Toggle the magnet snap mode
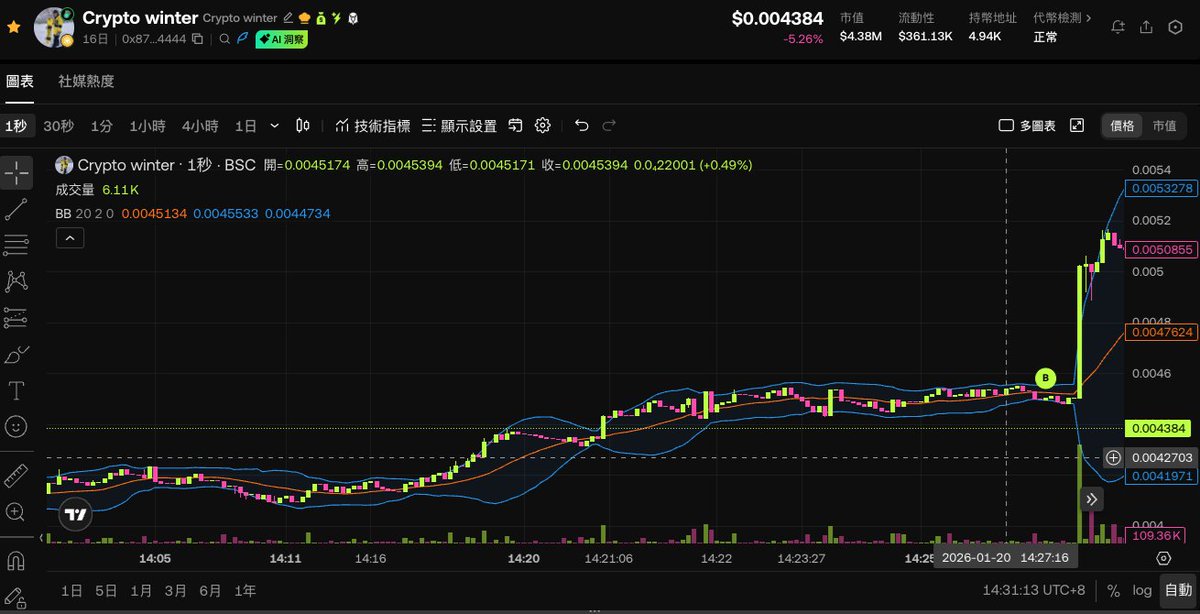The height and width of the screenshot is (614, 1200). [16, 559]
